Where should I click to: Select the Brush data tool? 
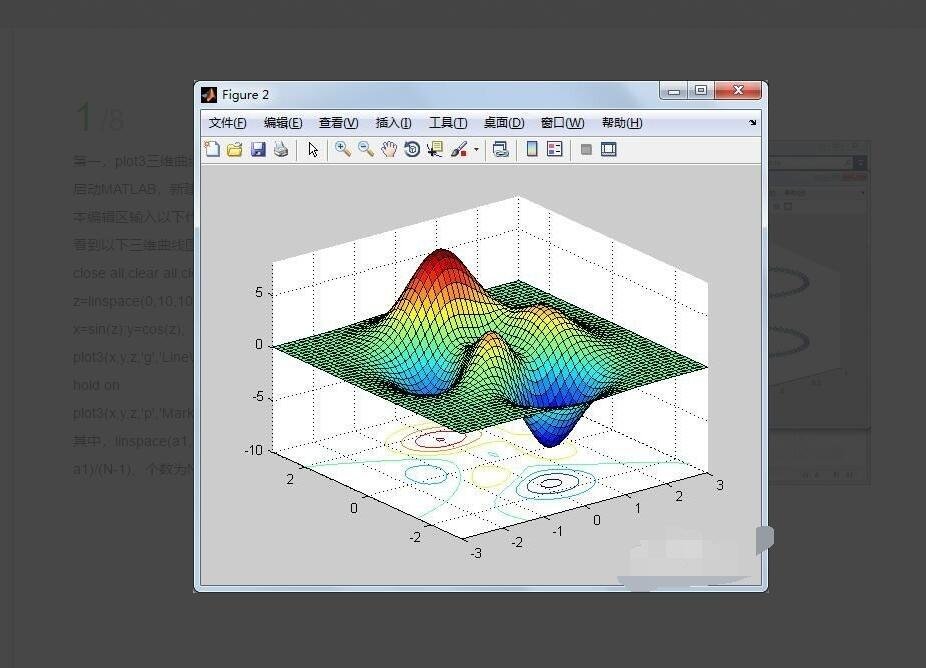tap(458, 149)
